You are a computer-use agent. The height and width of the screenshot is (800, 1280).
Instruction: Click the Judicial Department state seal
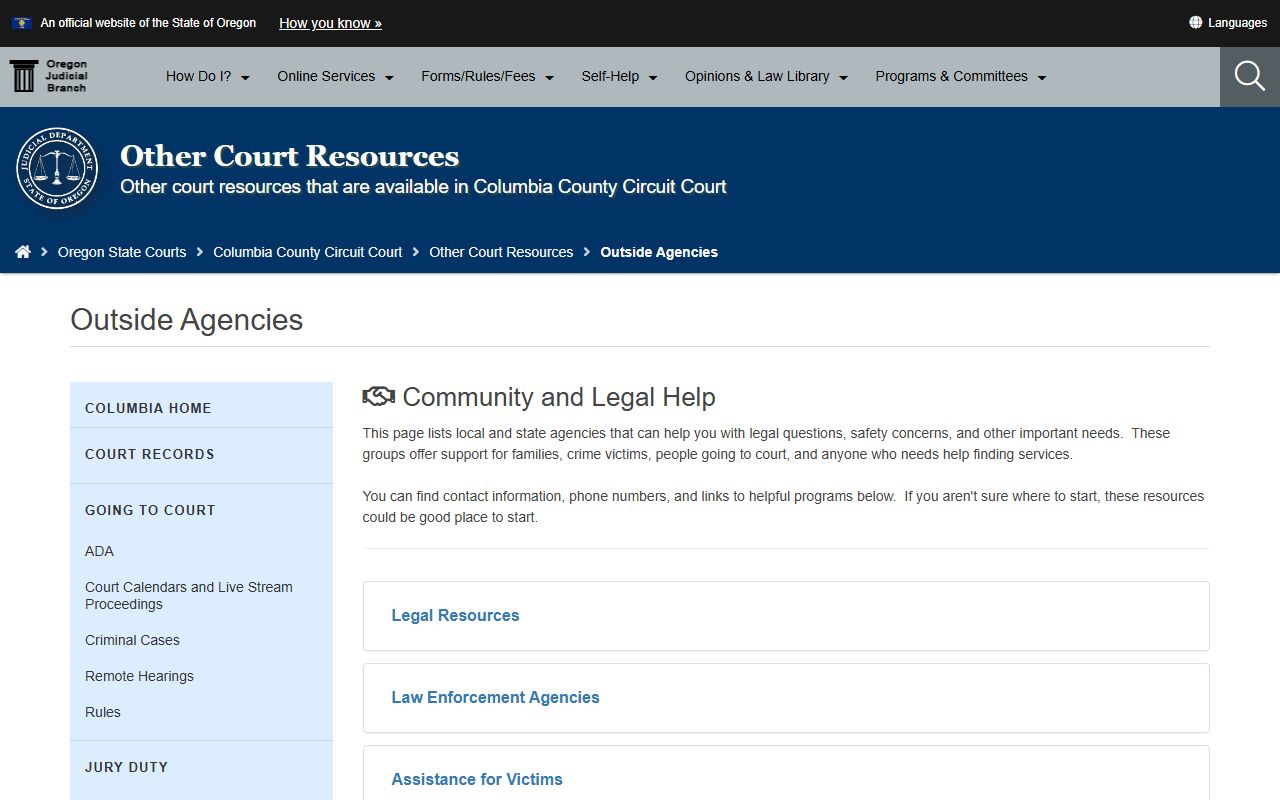(57, 168)
